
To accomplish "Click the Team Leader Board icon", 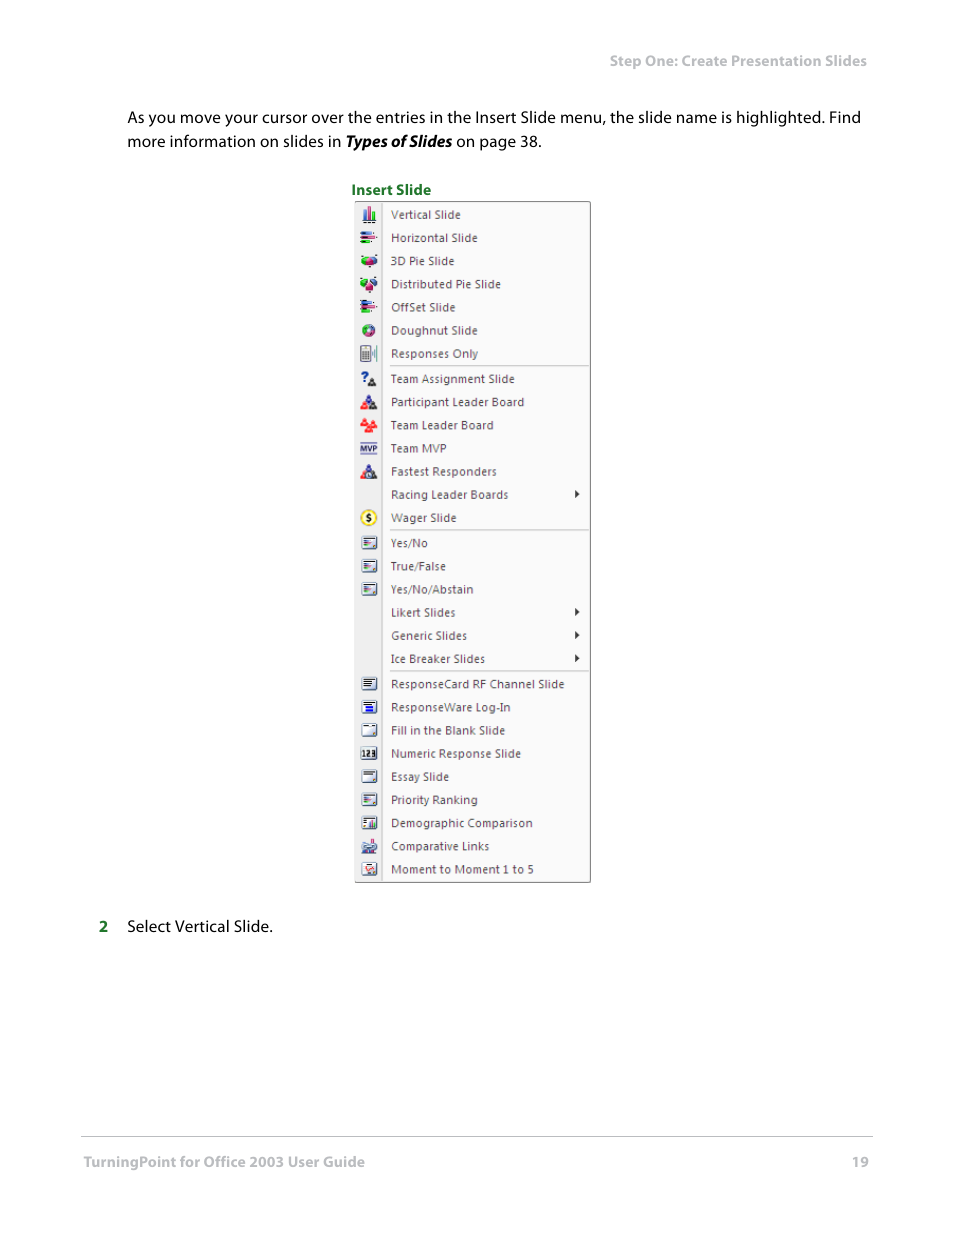I will (x=369, y=425).
